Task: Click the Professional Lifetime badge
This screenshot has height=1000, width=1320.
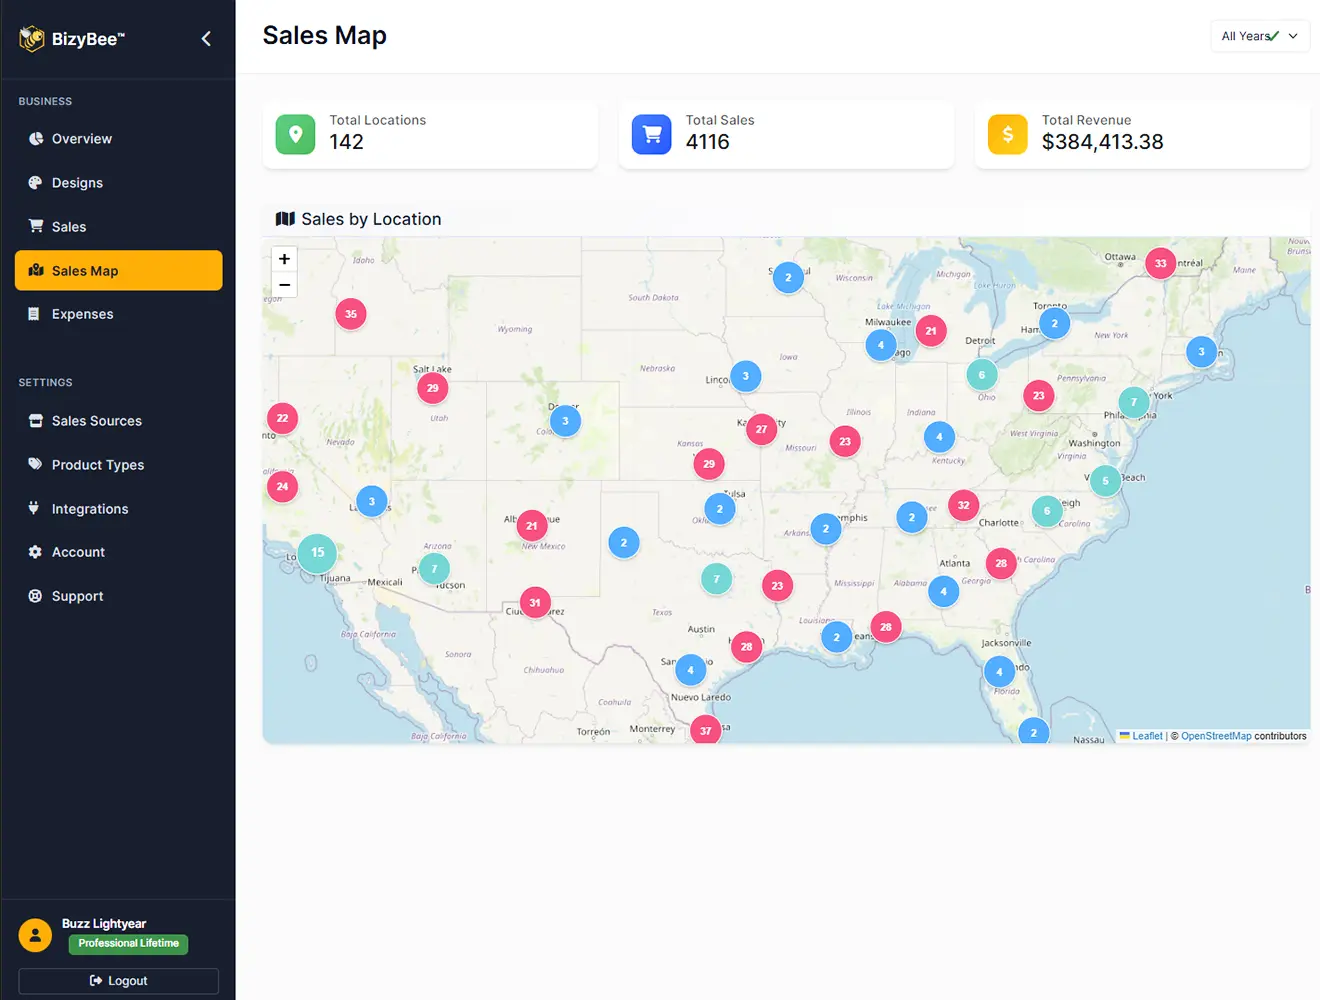Action: (128, 943)
